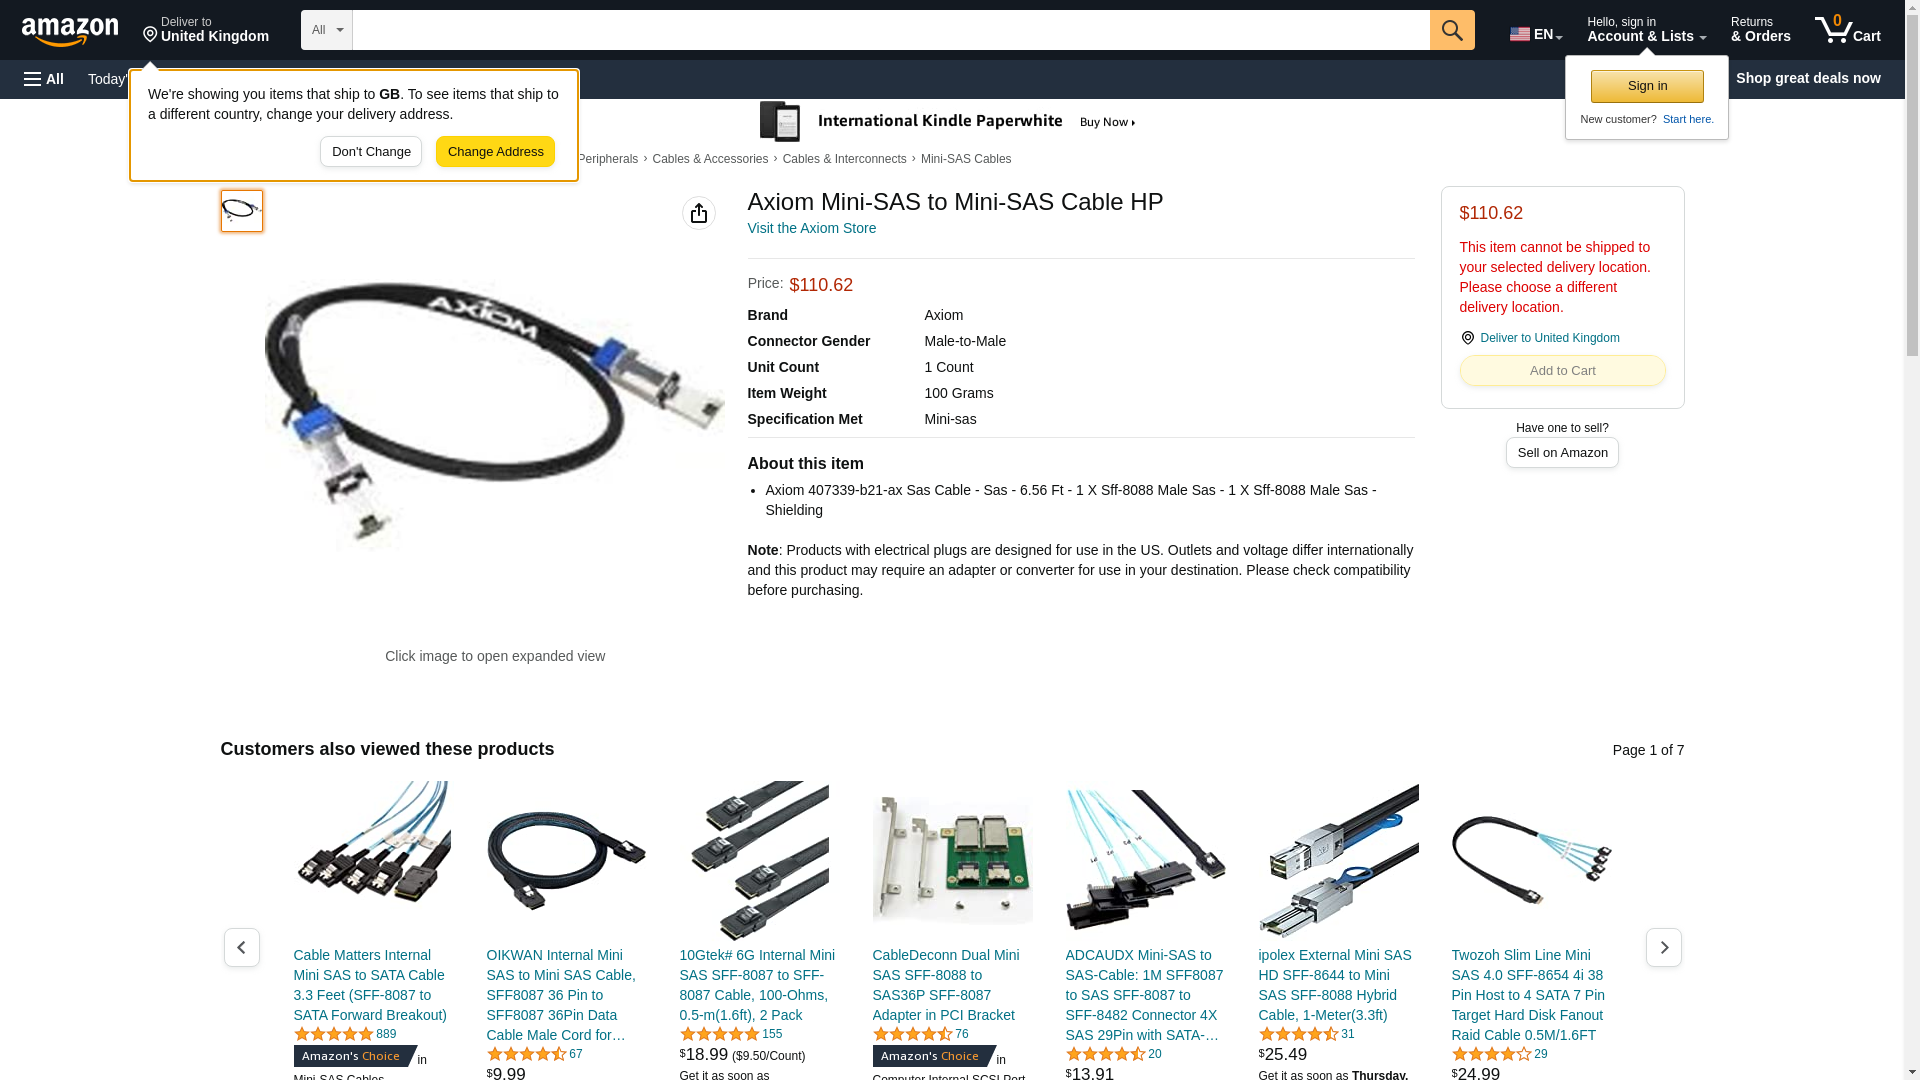Select the Mini-SAS Cables breadcrumb
The height and width of the screenshot is (1080, 1920).
pos(966,159)
